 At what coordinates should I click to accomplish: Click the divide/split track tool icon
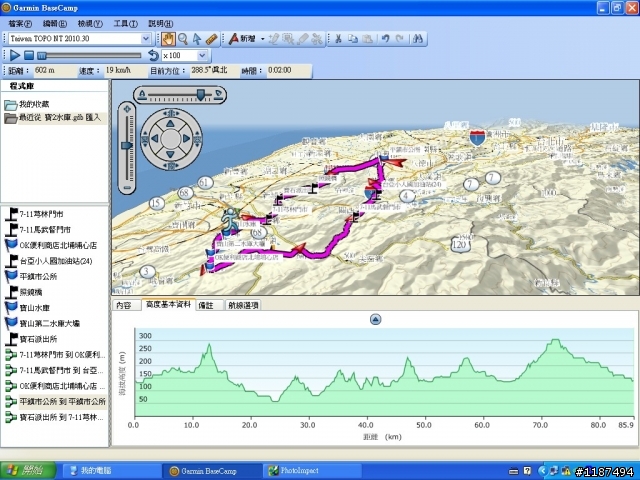(317, 39)
